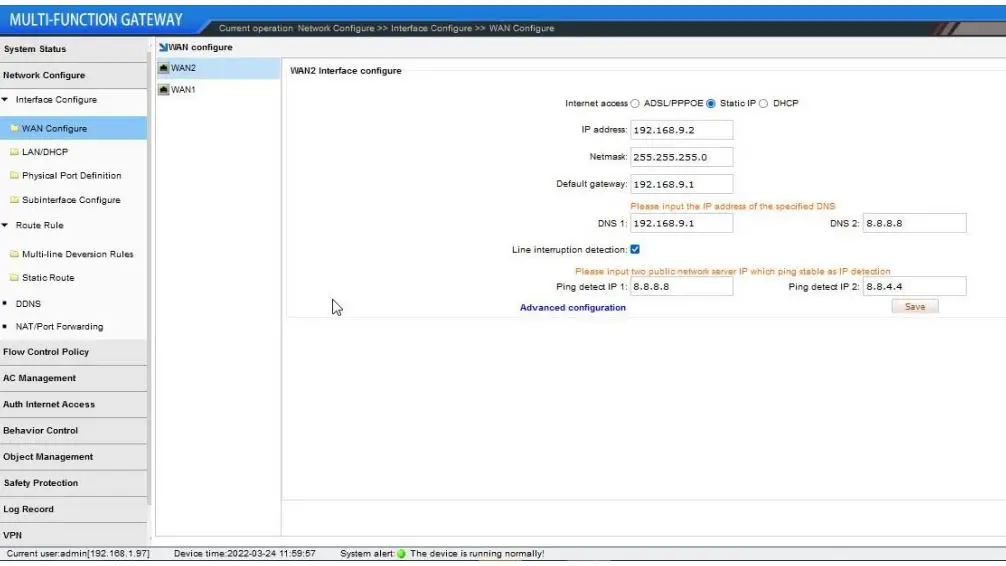Viewport: 1006px width, 566px height.
Task: Click Current user admin status text
Action: [78, 554]
